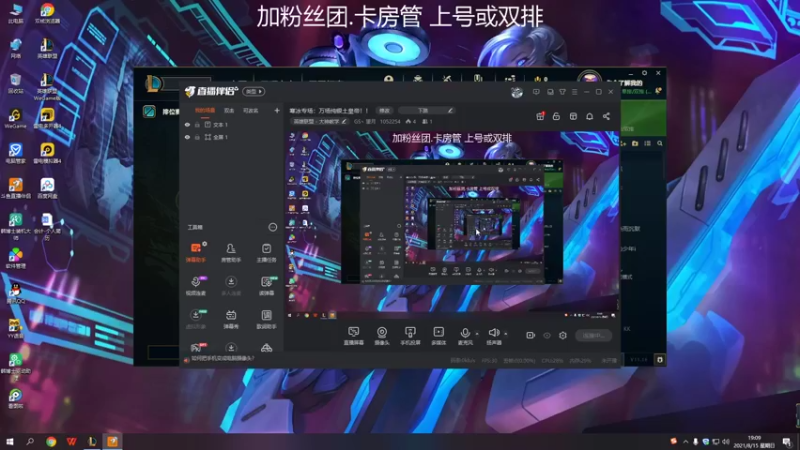
Task: Toggle visibility eye of 文本 1 layer
Action: [x=187, y=124]
